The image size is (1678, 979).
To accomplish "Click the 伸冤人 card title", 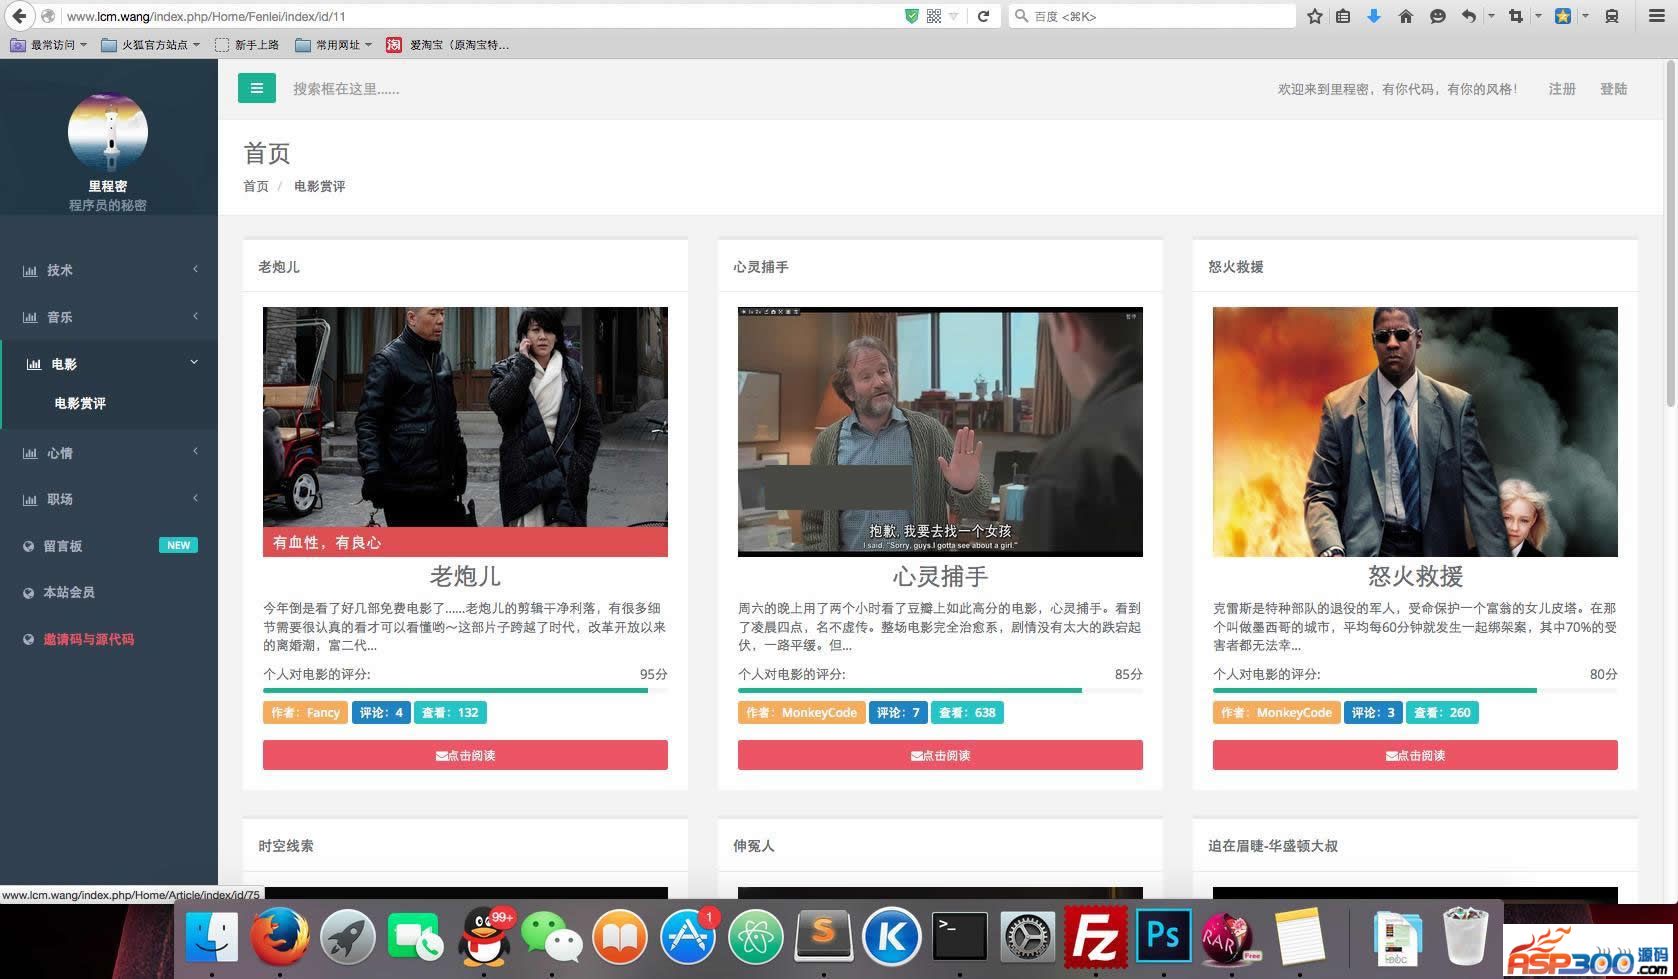I will click(x=754, y=846).
